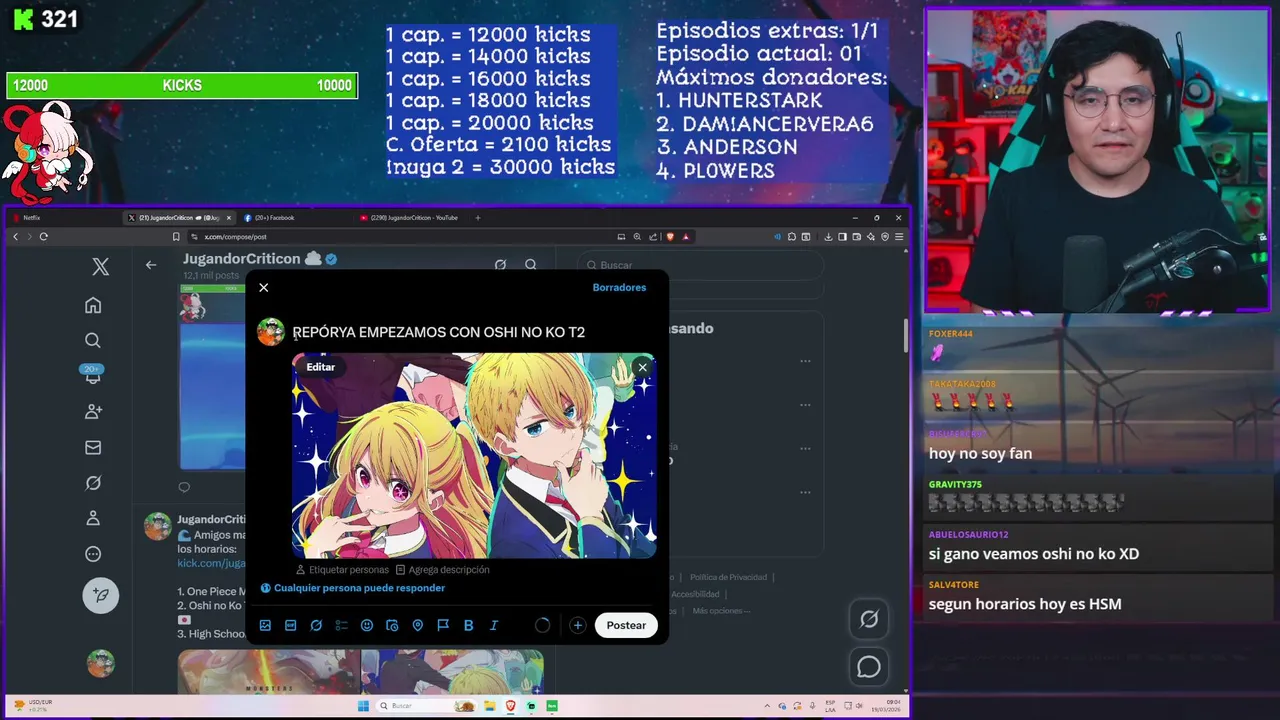Change reply setting Cualquier persona puede responder

coord(352,588)
